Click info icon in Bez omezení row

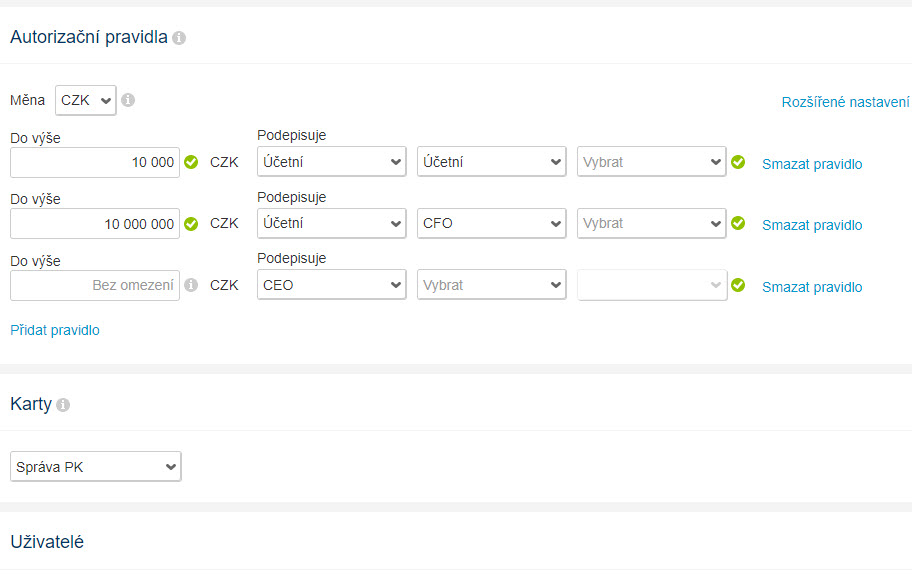tap(191, 285)
